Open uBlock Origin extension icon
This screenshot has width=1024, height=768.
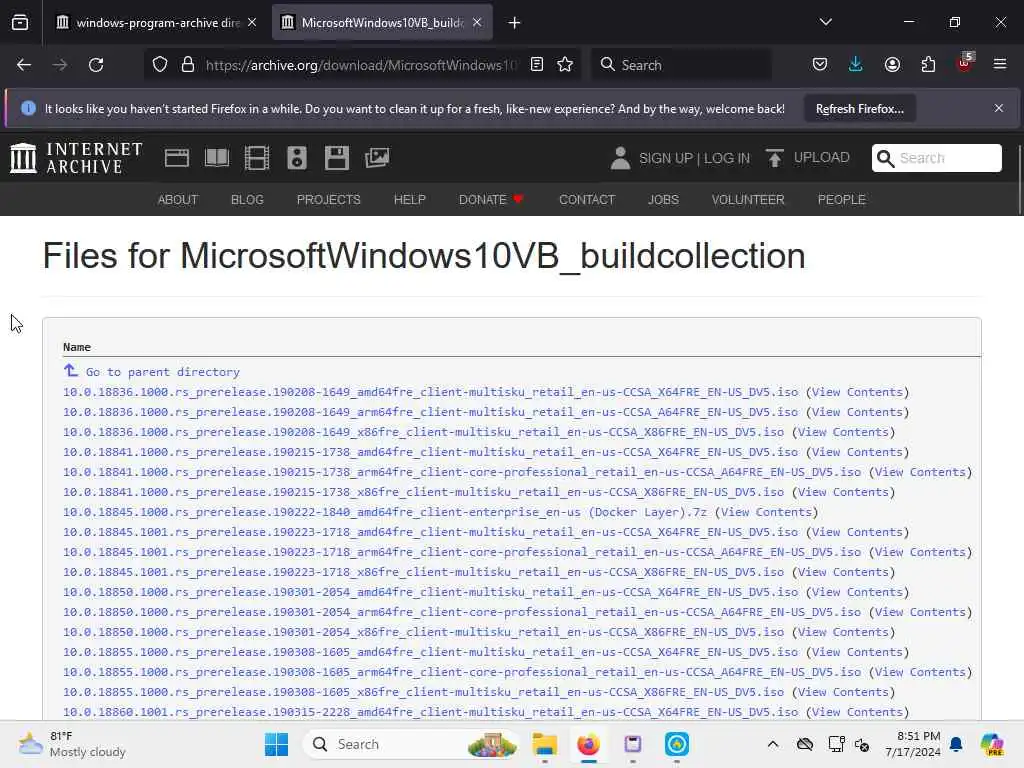coord(965,63)
